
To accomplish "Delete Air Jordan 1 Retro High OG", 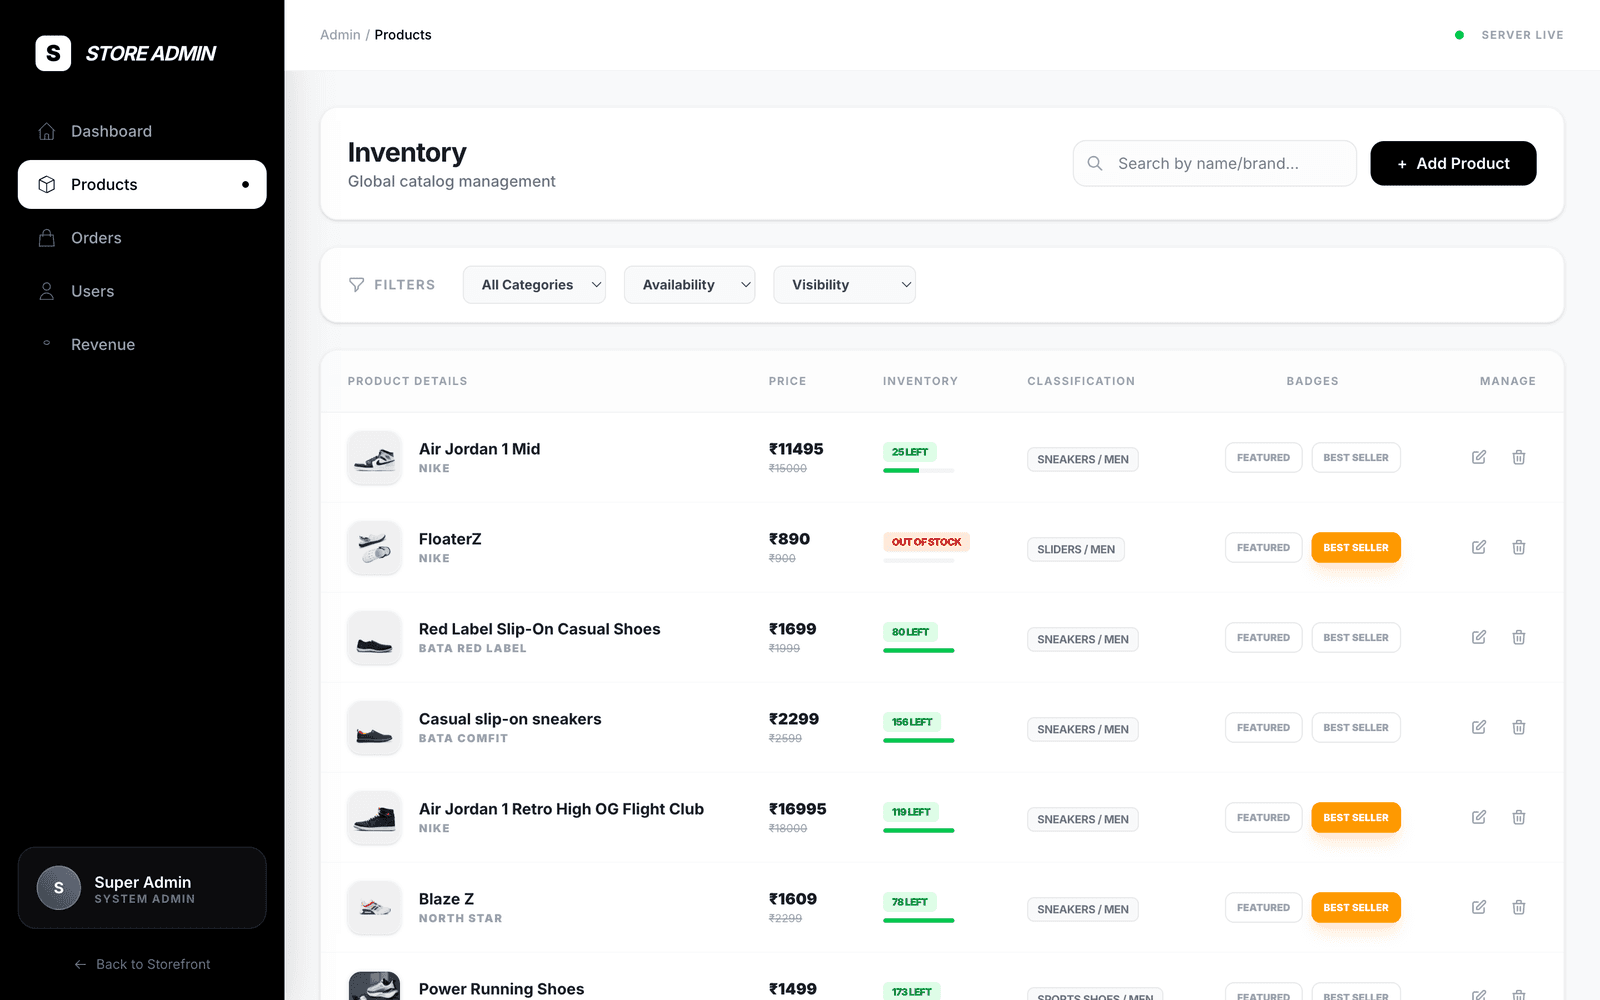I will [1519, 817].
